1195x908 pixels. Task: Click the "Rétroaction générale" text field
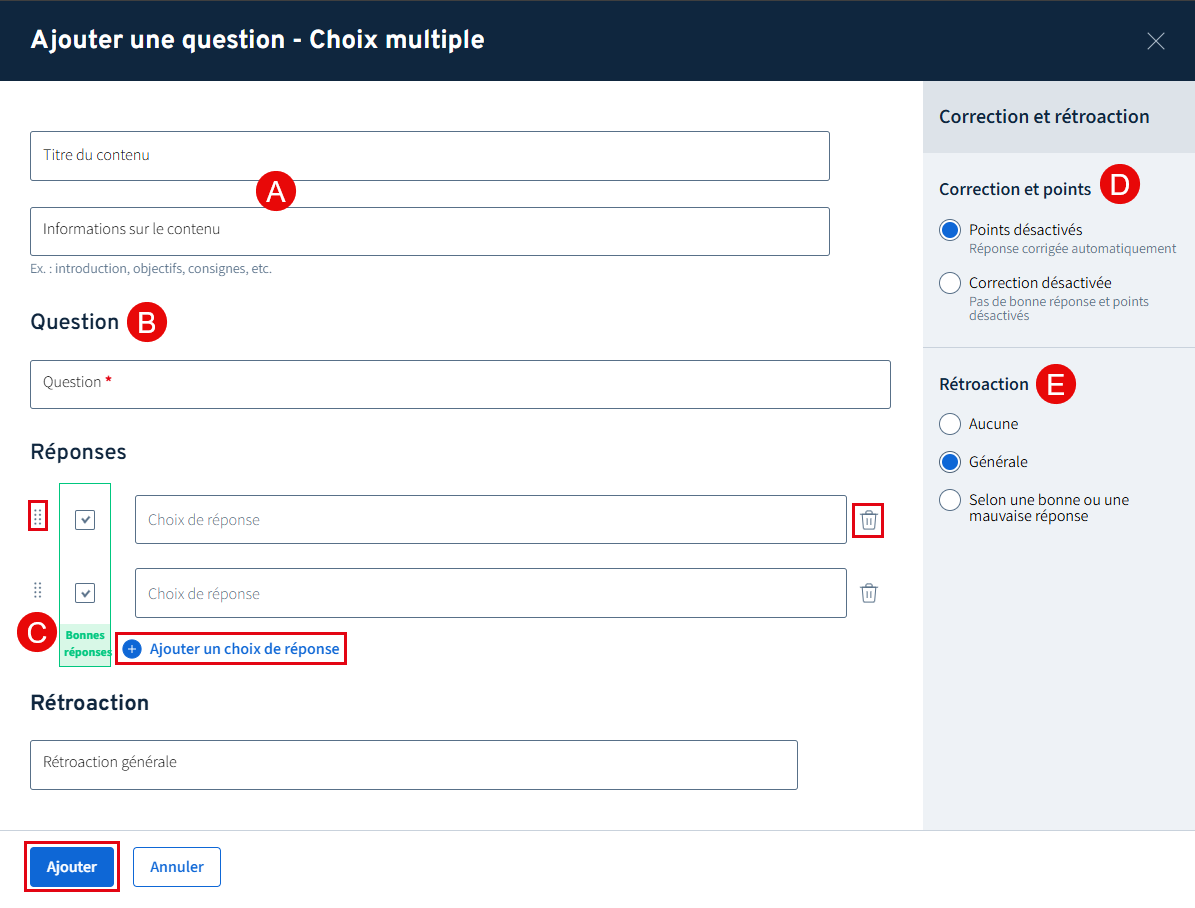tap(414, 765)
